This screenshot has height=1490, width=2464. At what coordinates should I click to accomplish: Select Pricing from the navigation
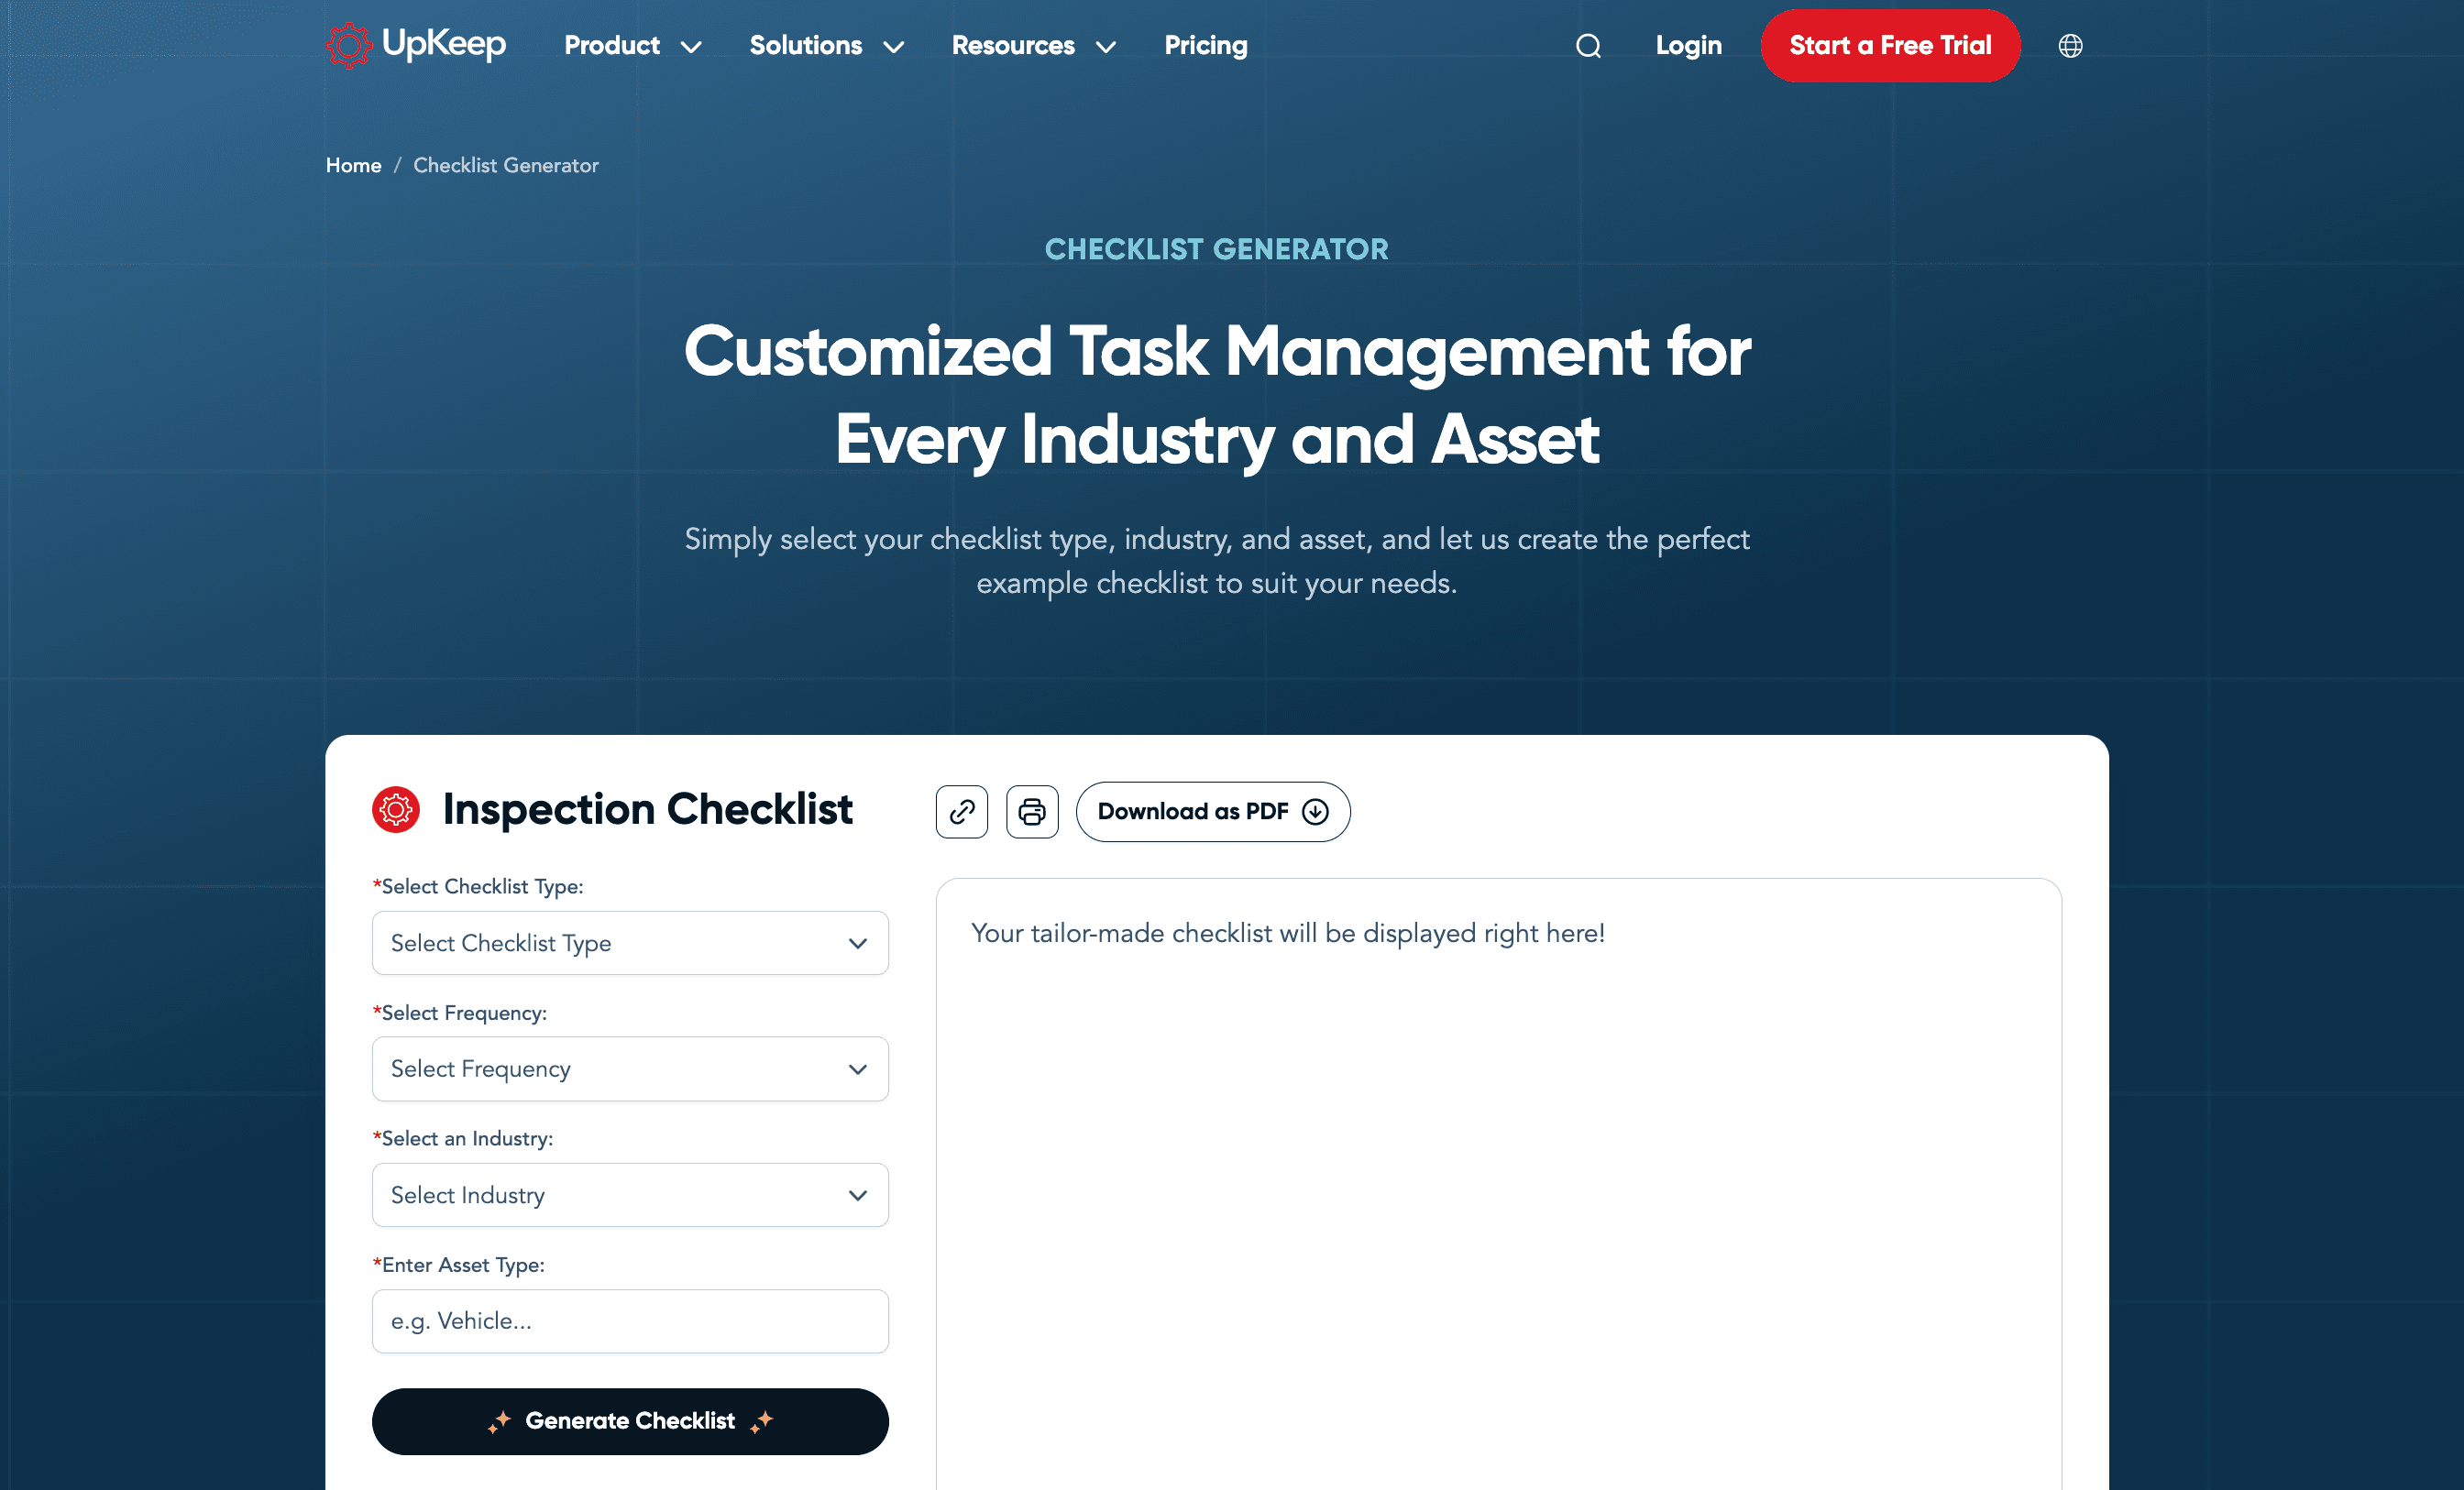point(1205,45)
